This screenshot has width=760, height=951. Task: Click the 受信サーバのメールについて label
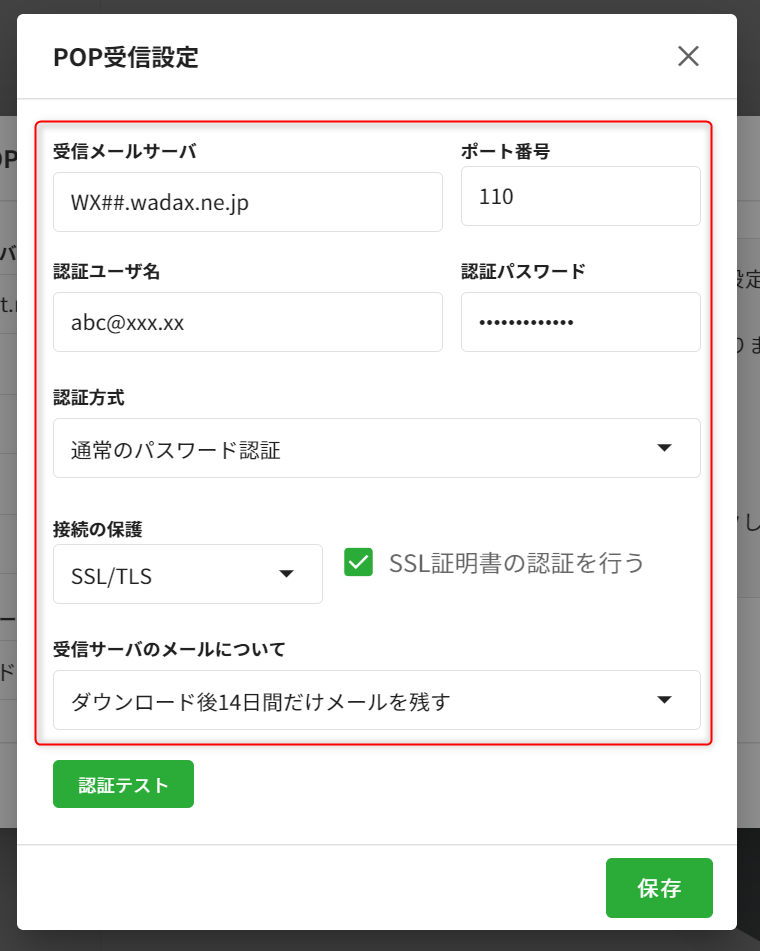(x=169, y=650)
